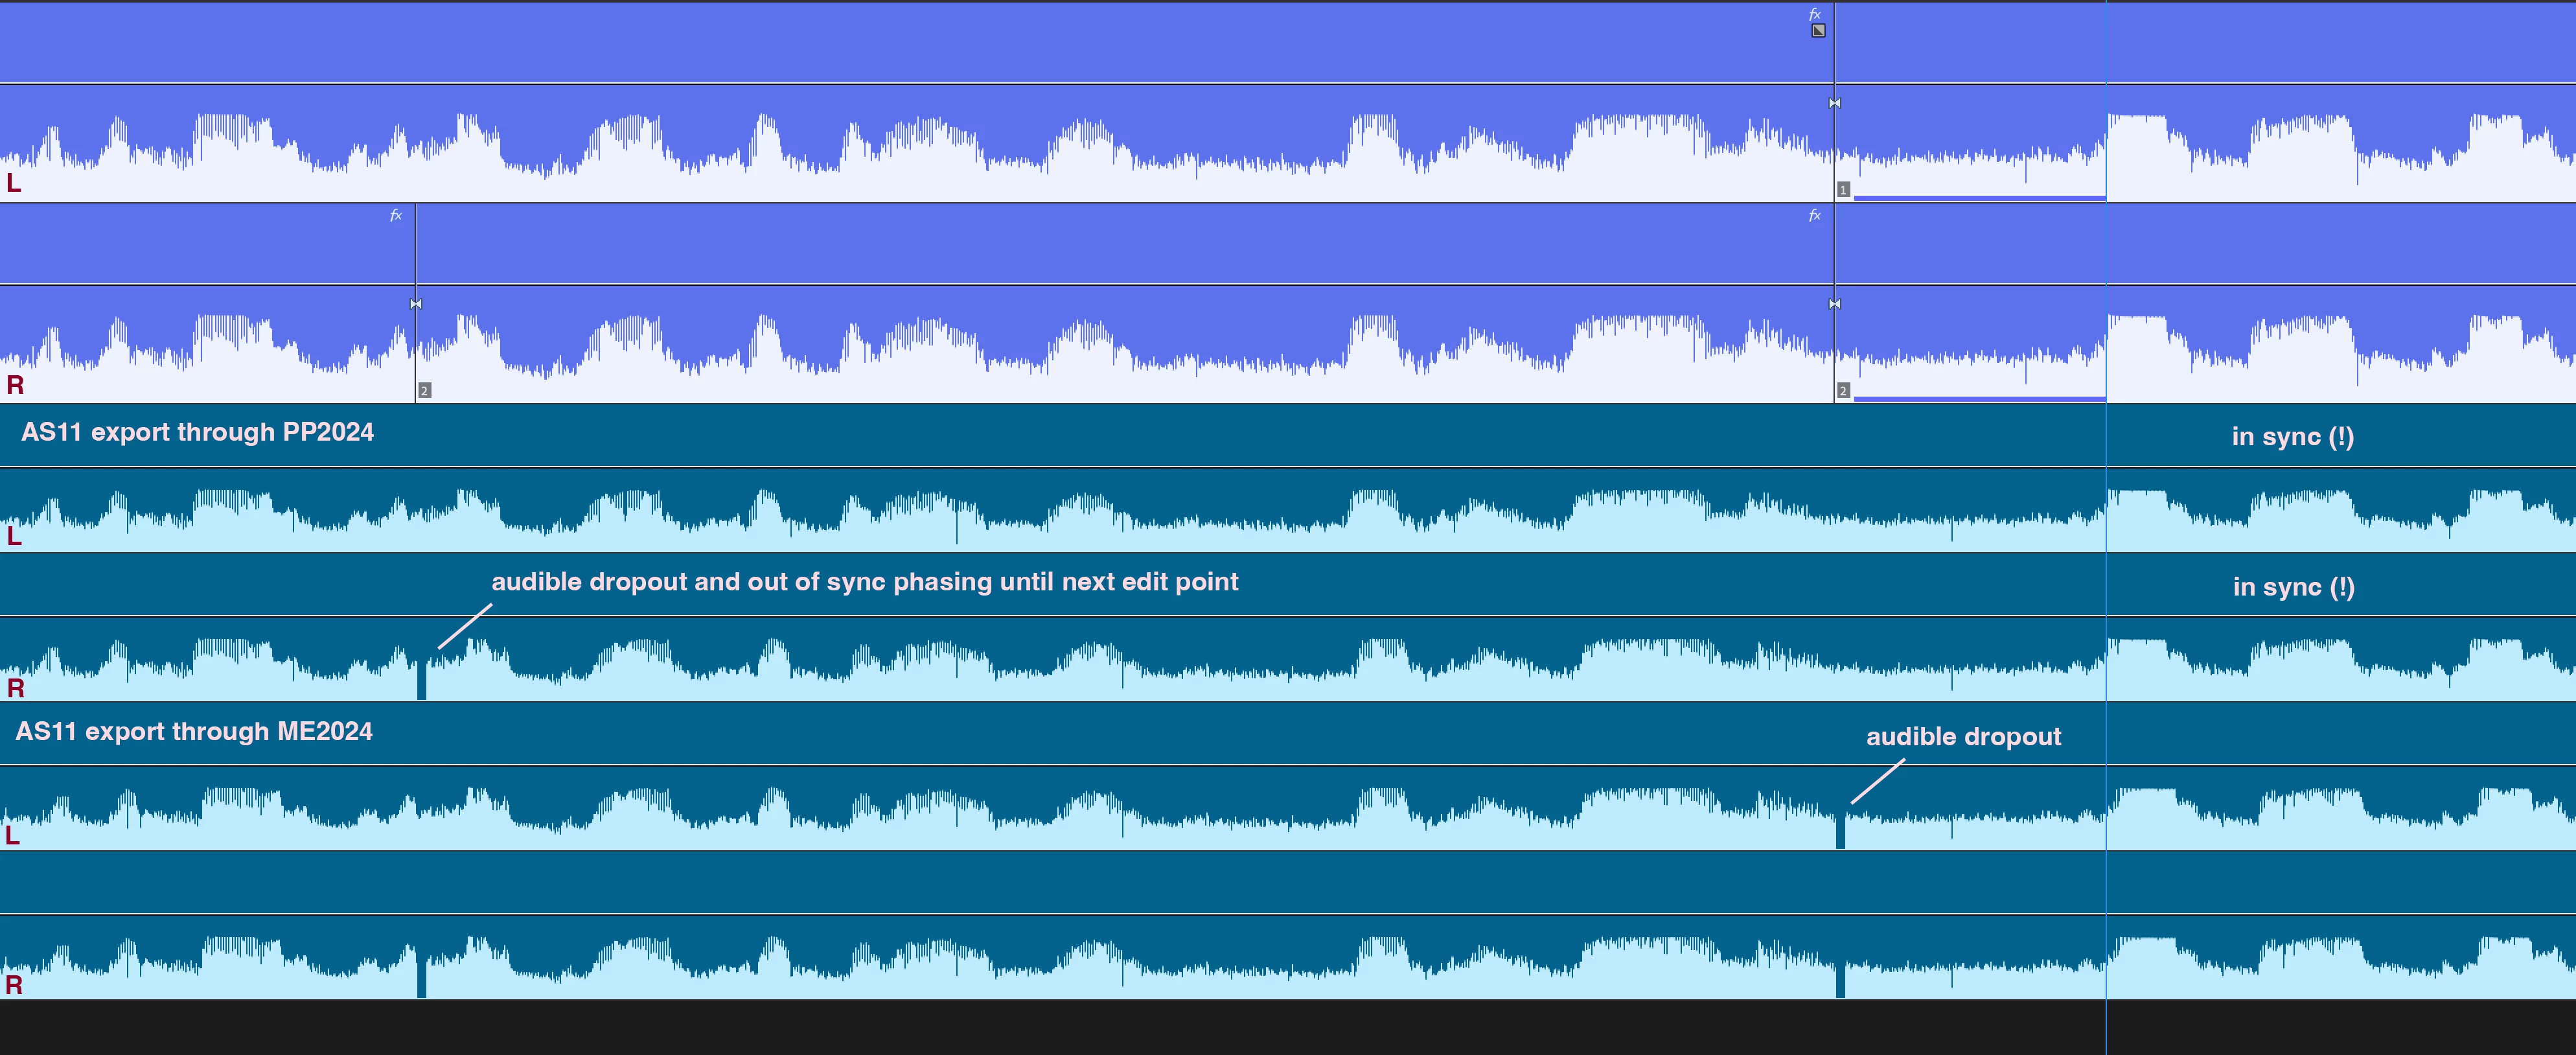Click channel badge 1 on L track clip

1843,190
